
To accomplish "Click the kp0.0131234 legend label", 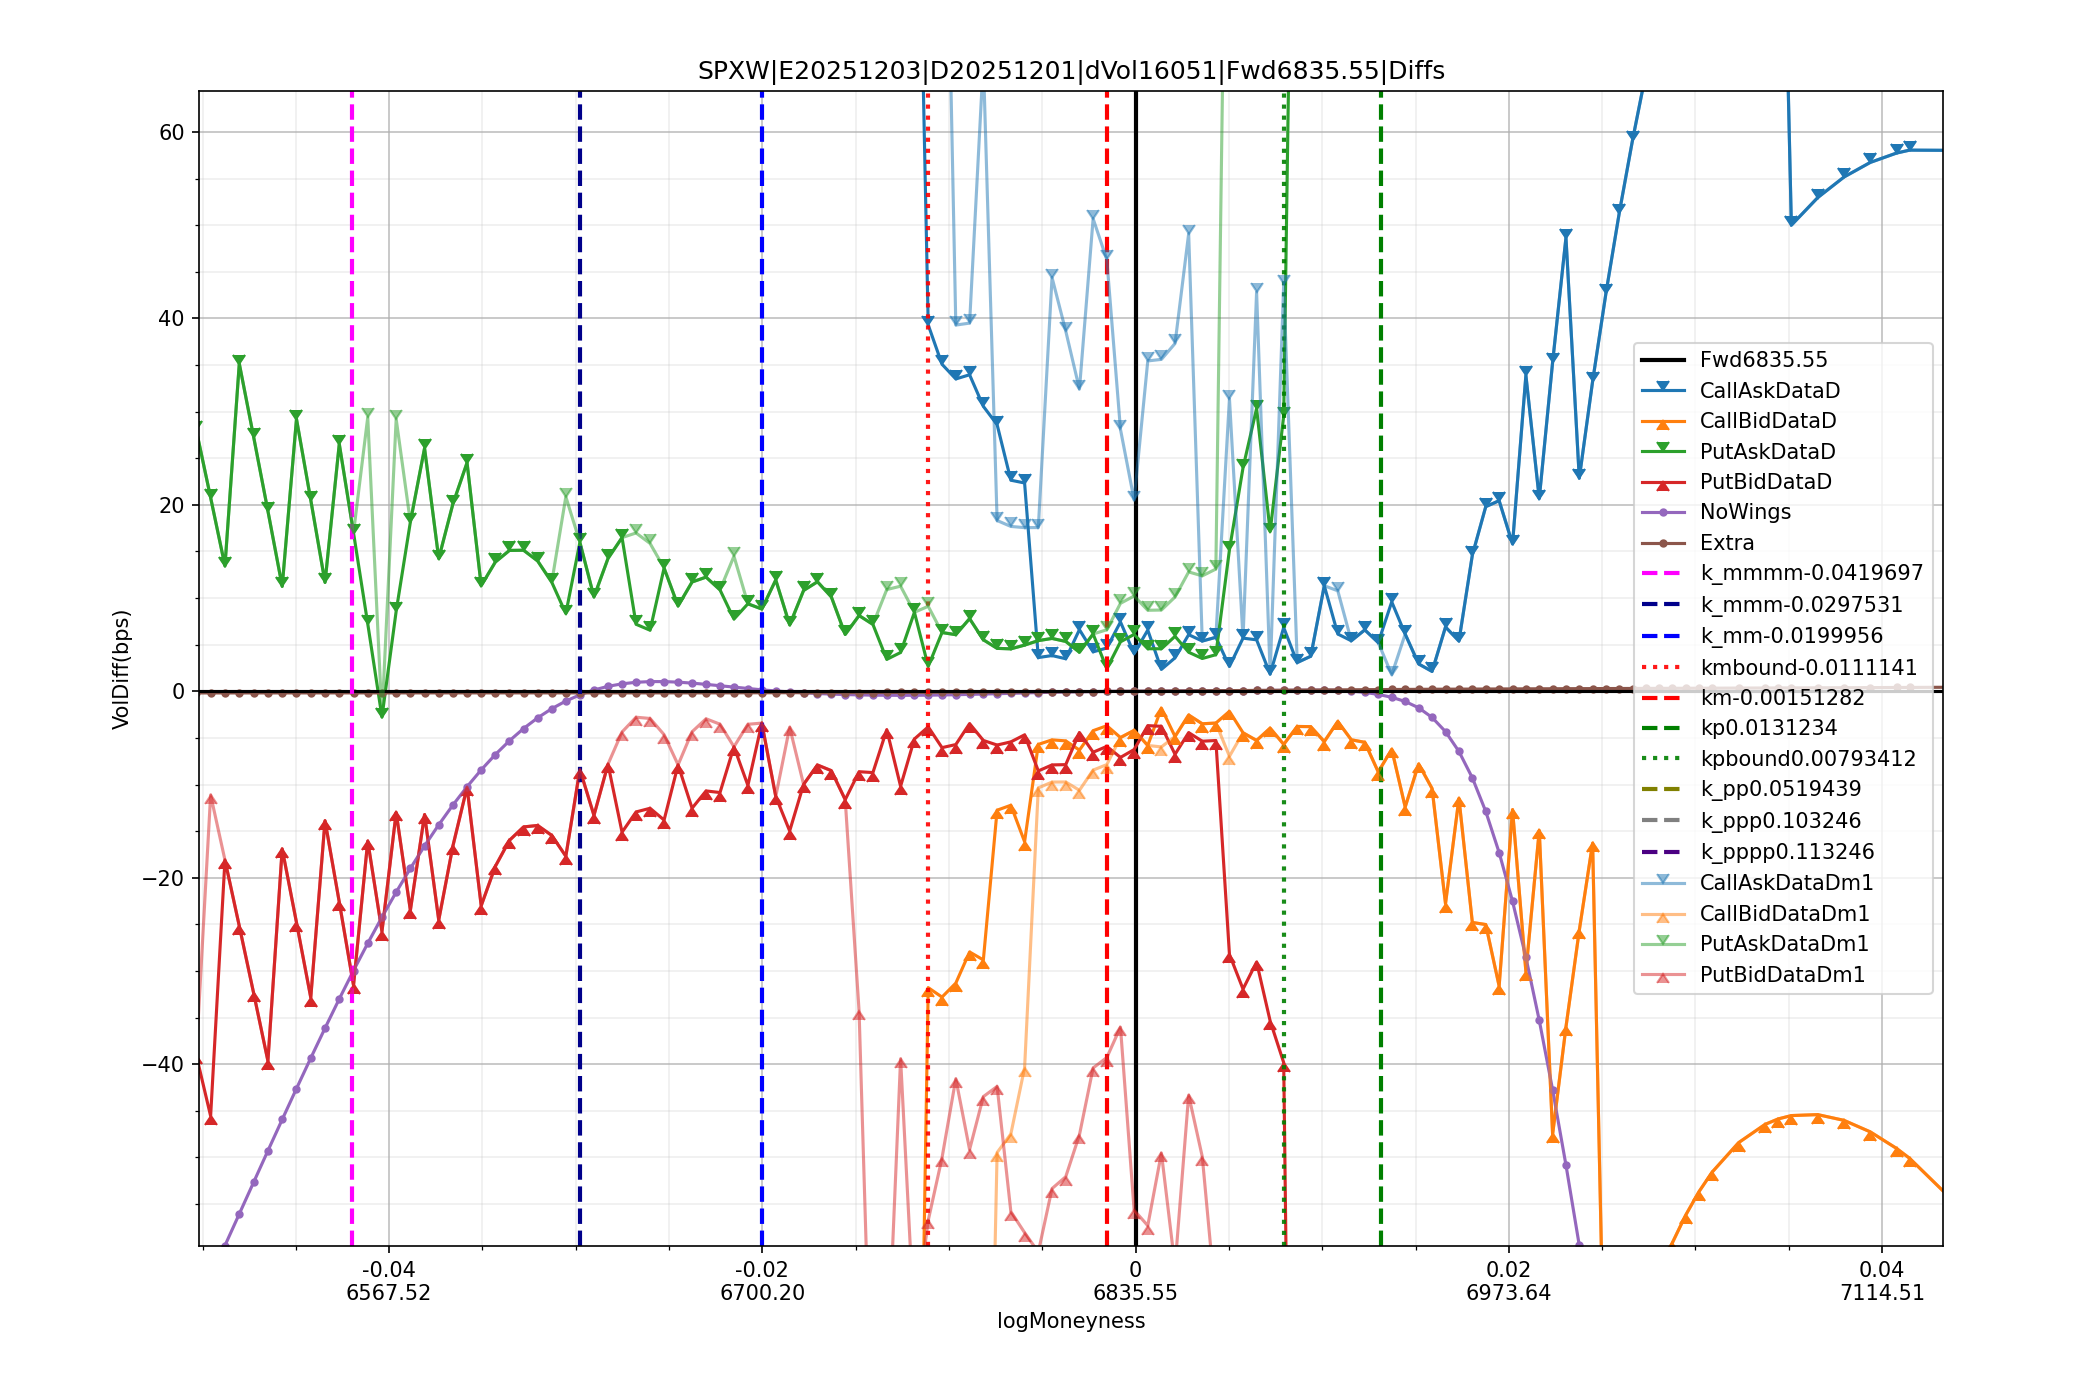I will [x=1768, y=728].
